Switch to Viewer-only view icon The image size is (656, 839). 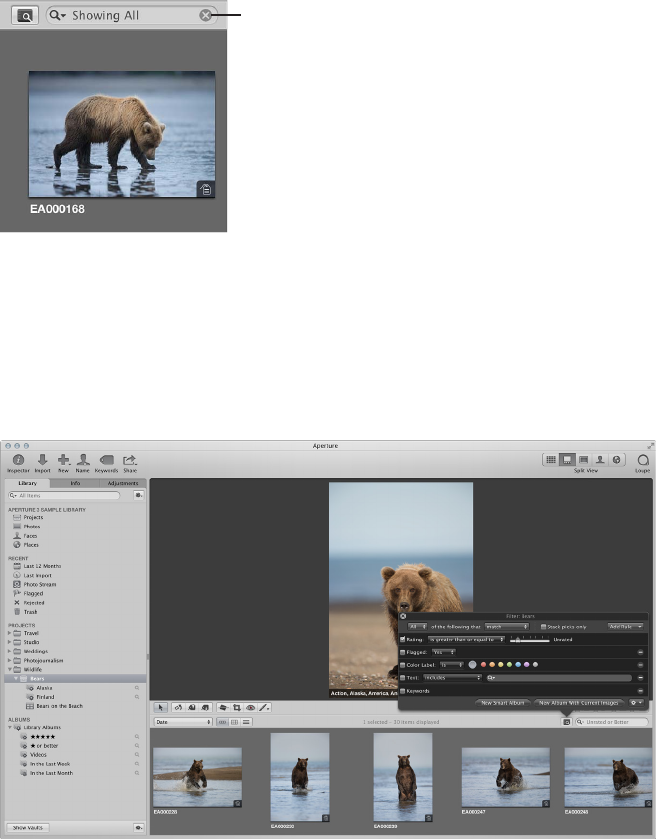[584, 460]
